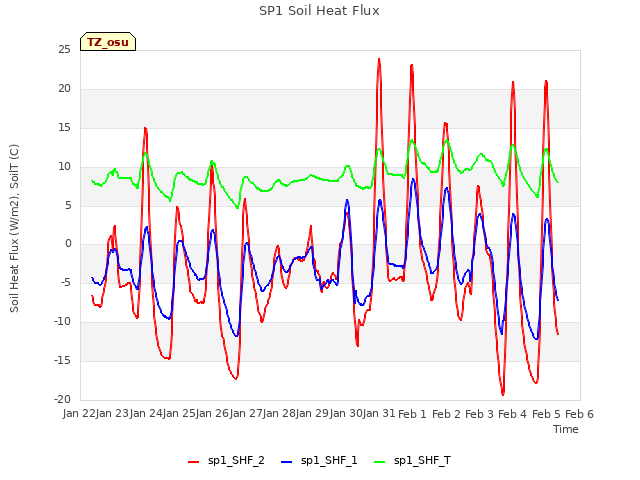Click the Feb 2 x-axis tick label

(x=446, y=414)
